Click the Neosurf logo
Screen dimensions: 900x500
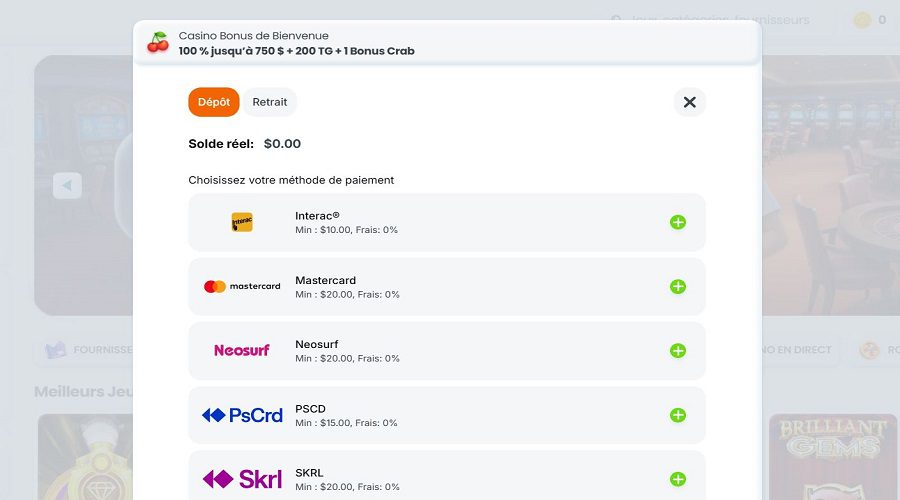[242, 350]
